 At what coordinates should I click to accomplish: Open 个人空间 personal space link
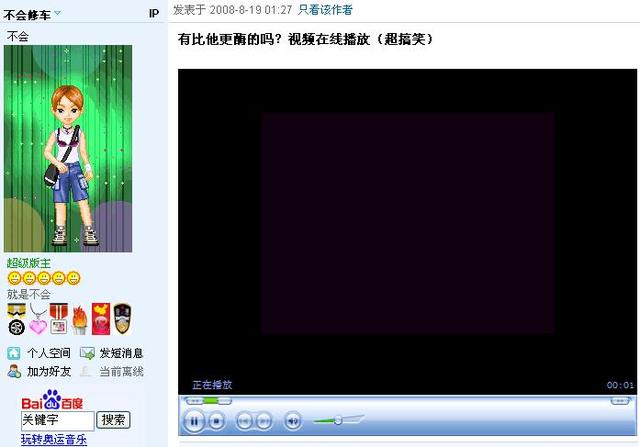click(x=49, y=353)
